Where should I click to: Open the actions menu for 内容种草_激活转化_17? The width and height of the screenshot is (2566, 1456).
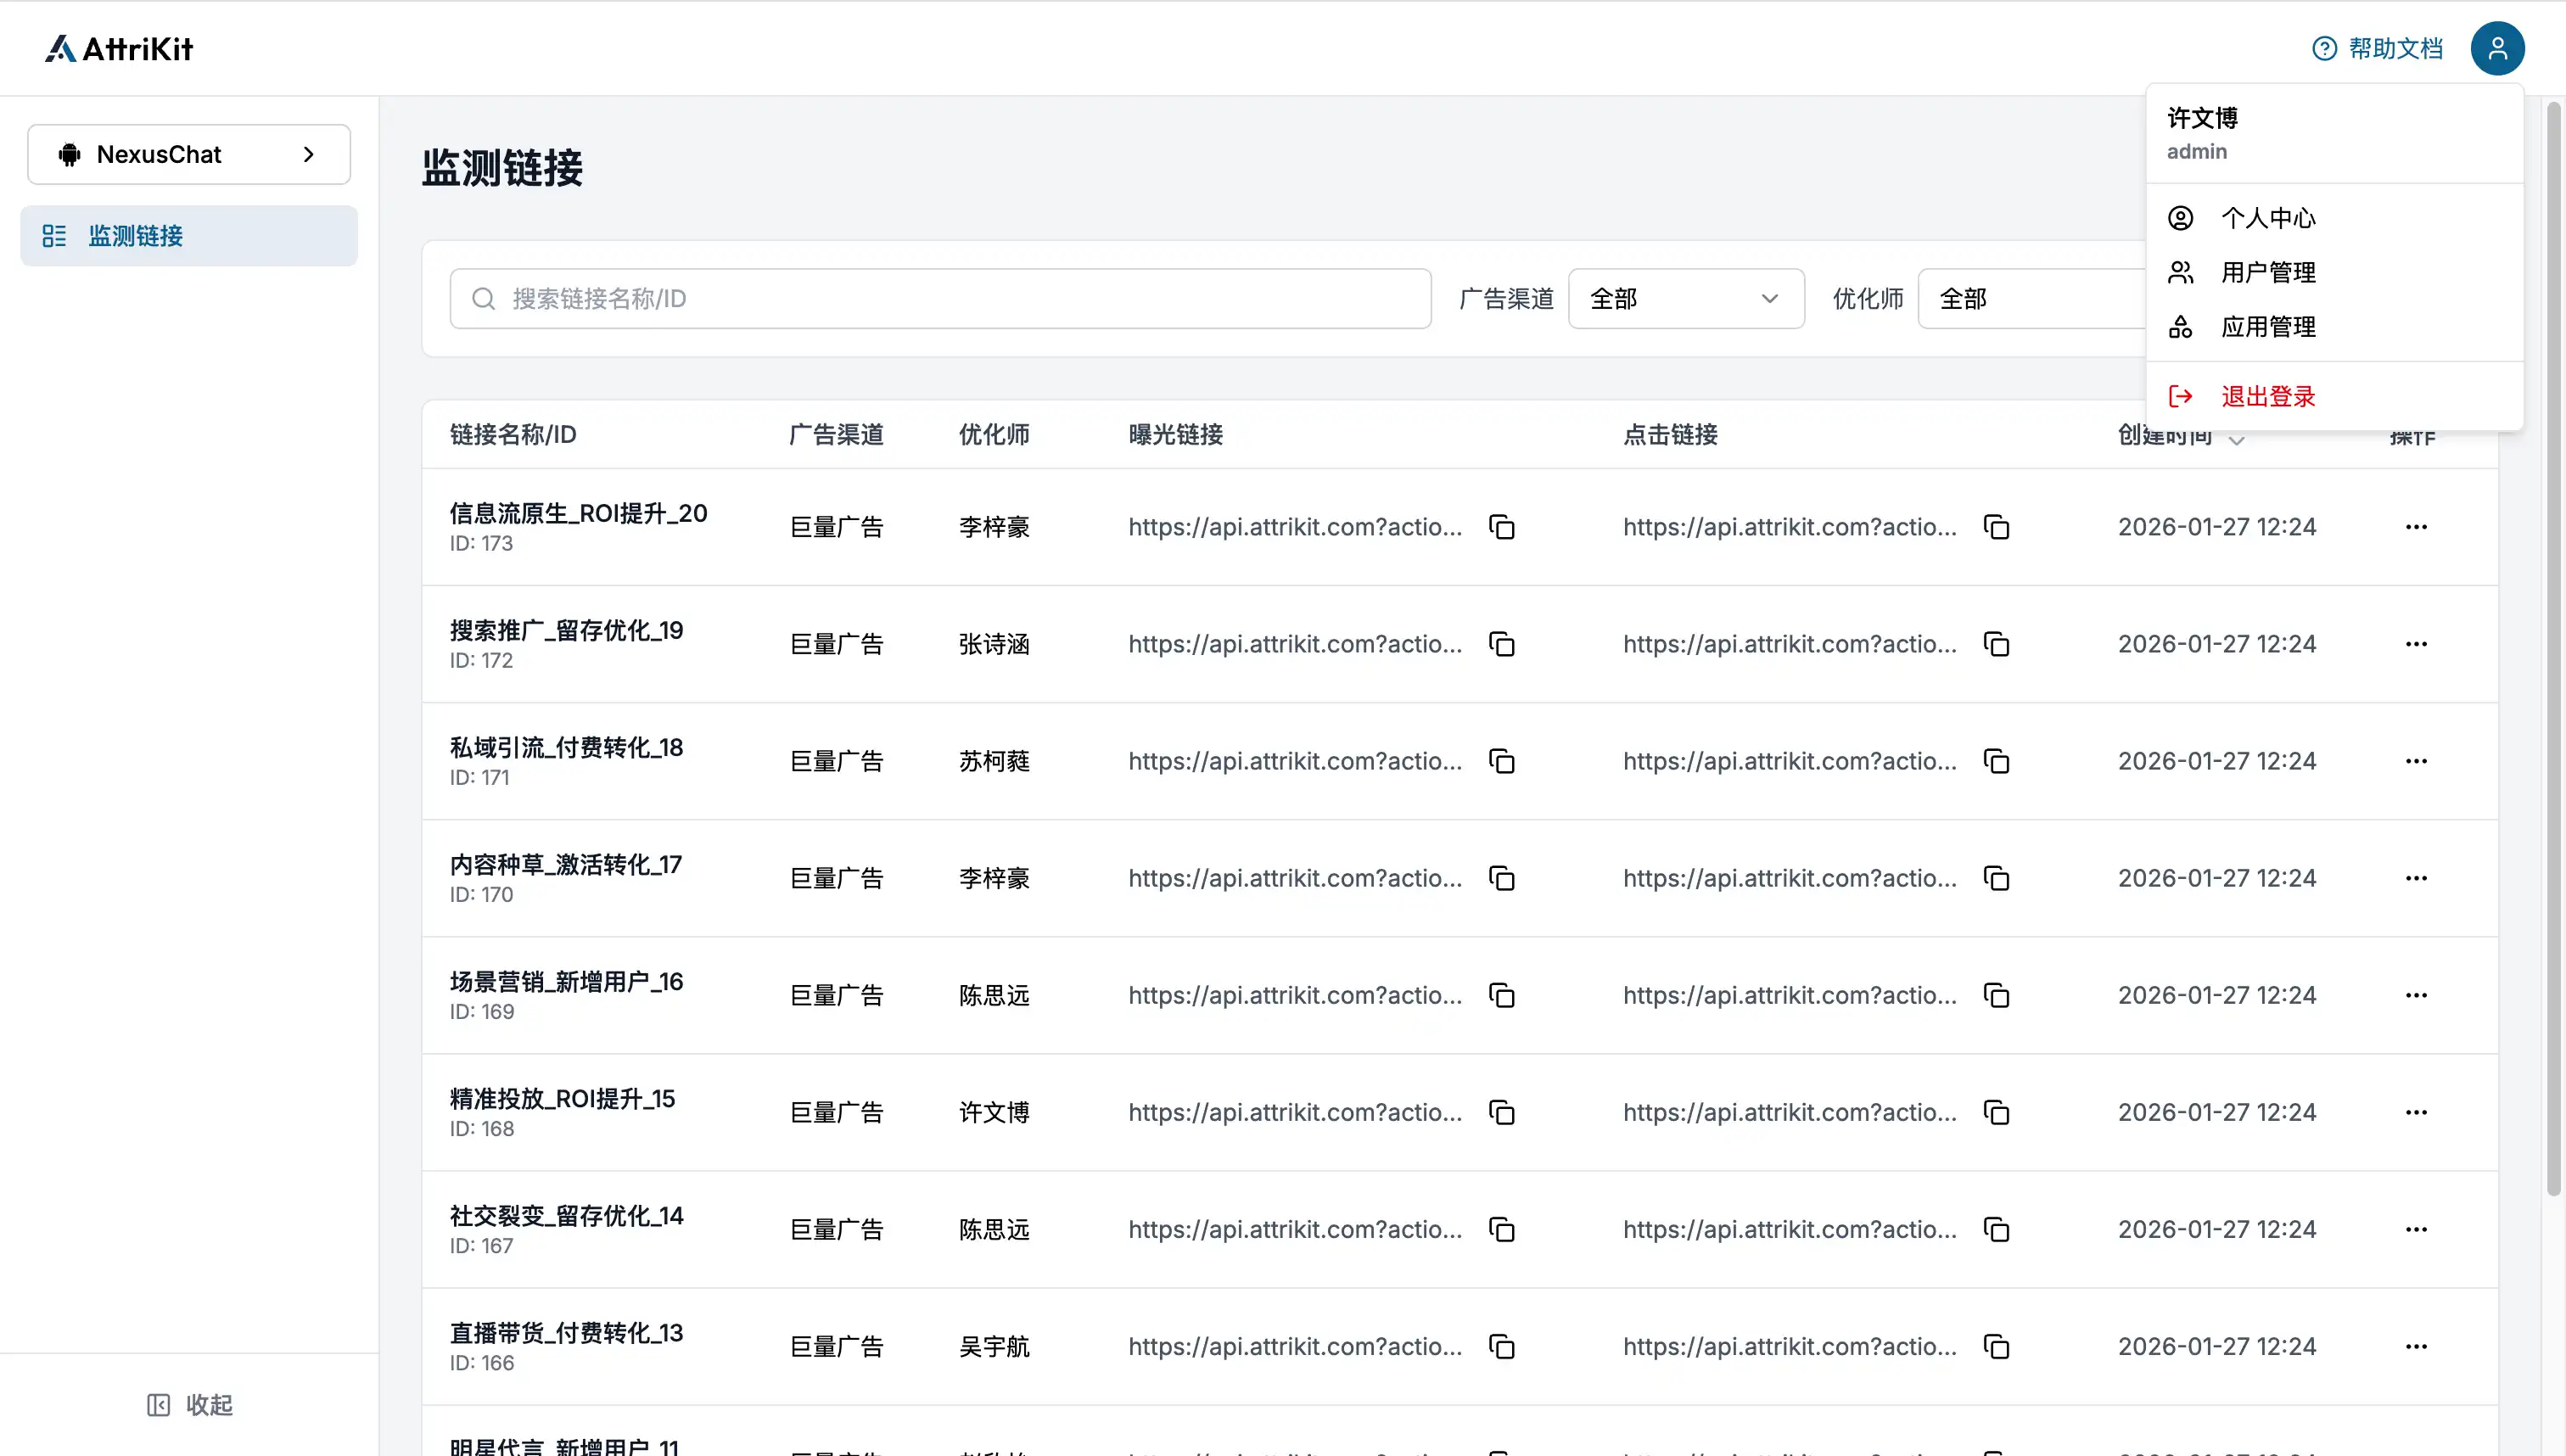[2417, 878]
